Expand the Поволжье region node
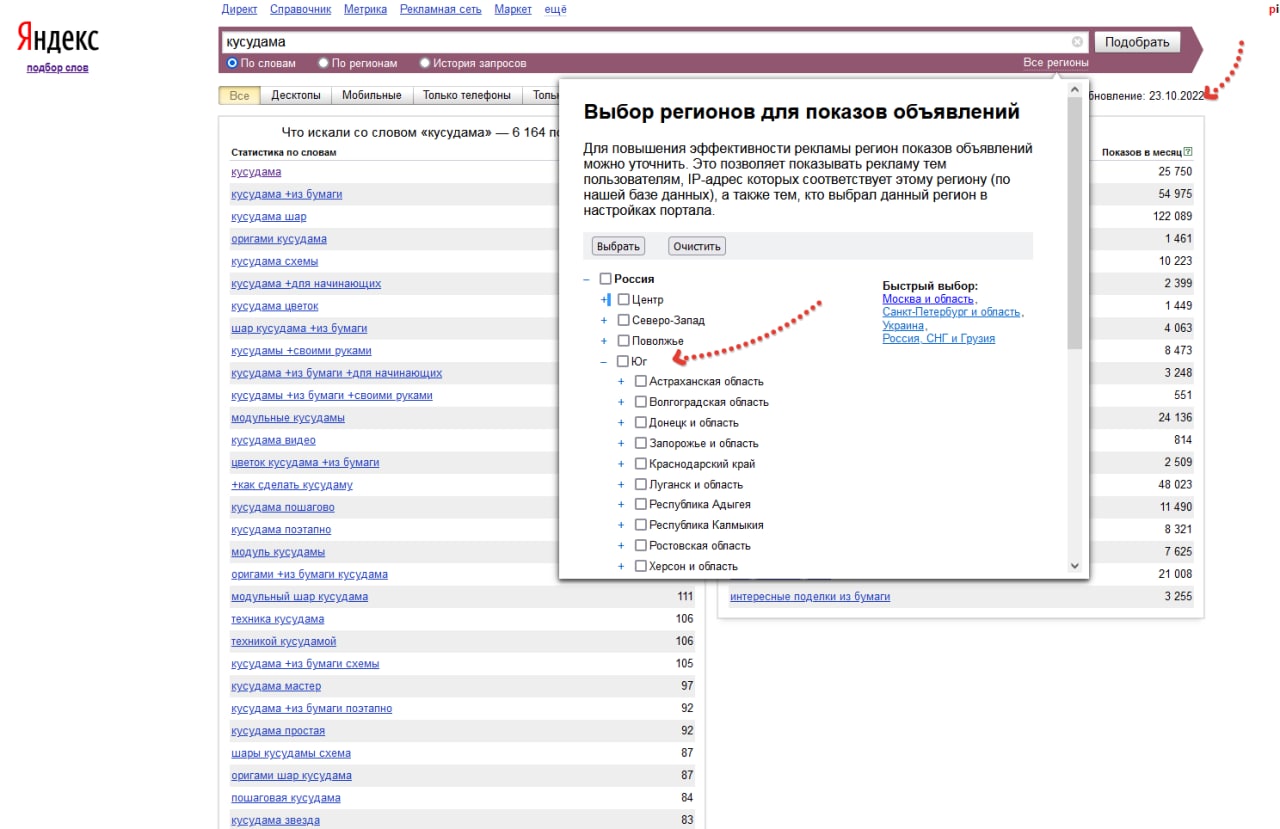This screenshot has width=1280, height=829. [x=604, y=341]
